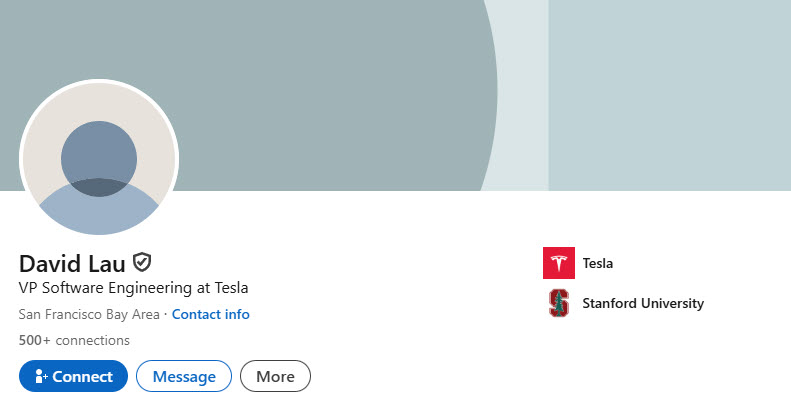Expand the More options button

[275, 377]
